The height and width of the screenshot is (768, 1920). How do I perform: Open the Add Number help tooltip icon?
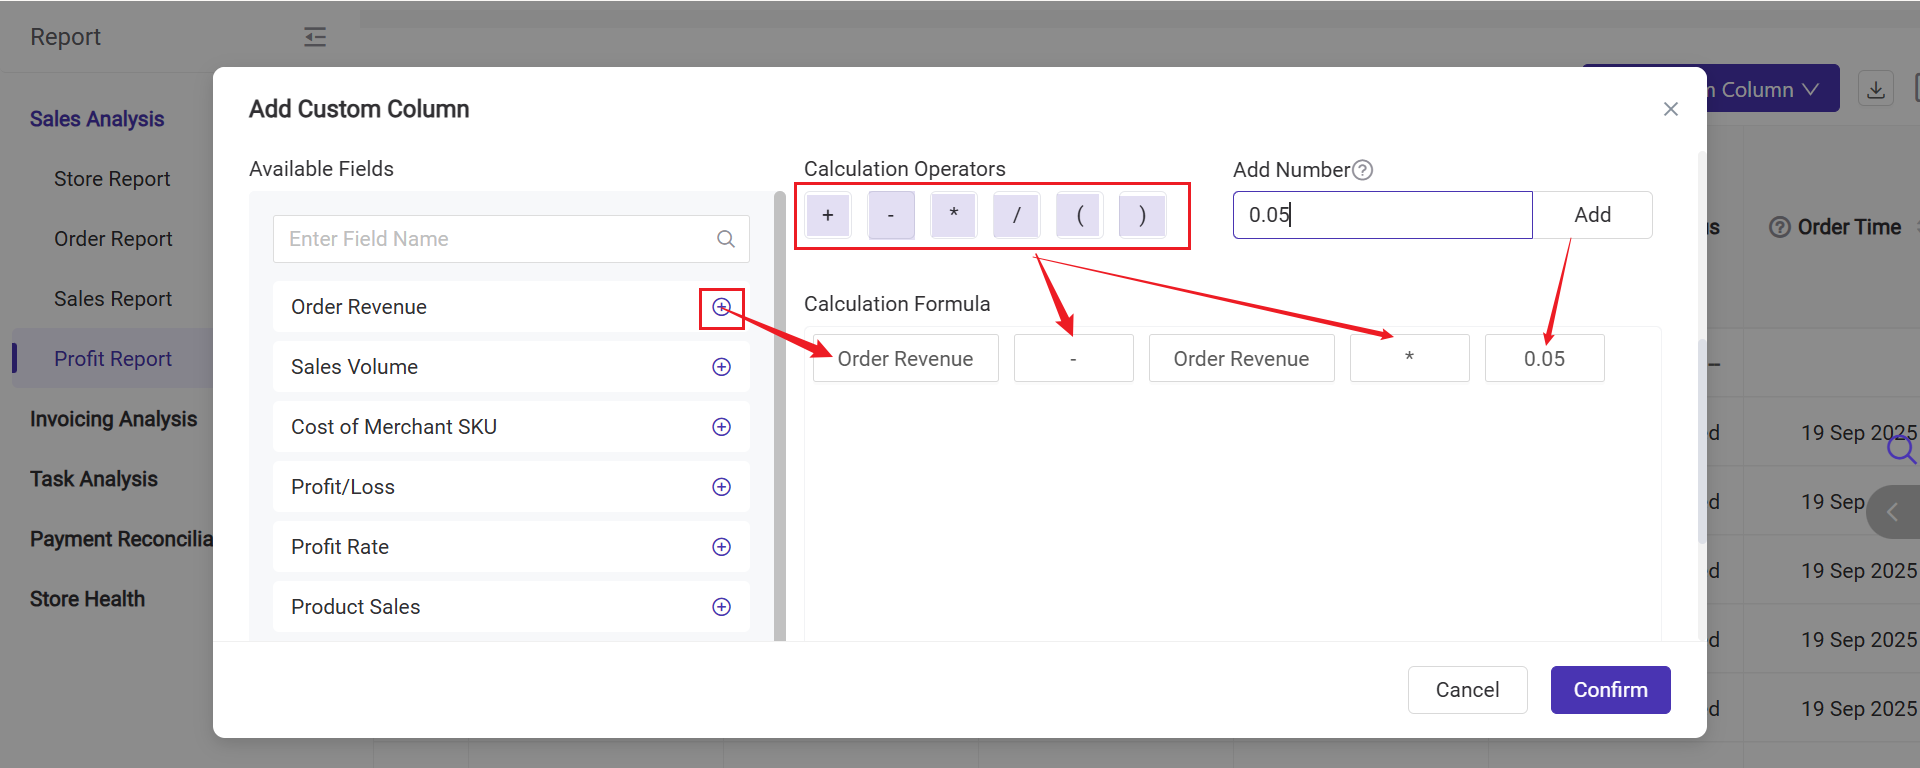[1362, 170]
